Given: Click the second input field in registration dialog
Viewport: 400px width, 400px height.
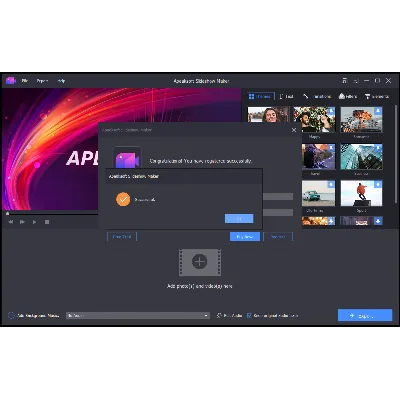Looking at the screenshot, I should (278, 212).
